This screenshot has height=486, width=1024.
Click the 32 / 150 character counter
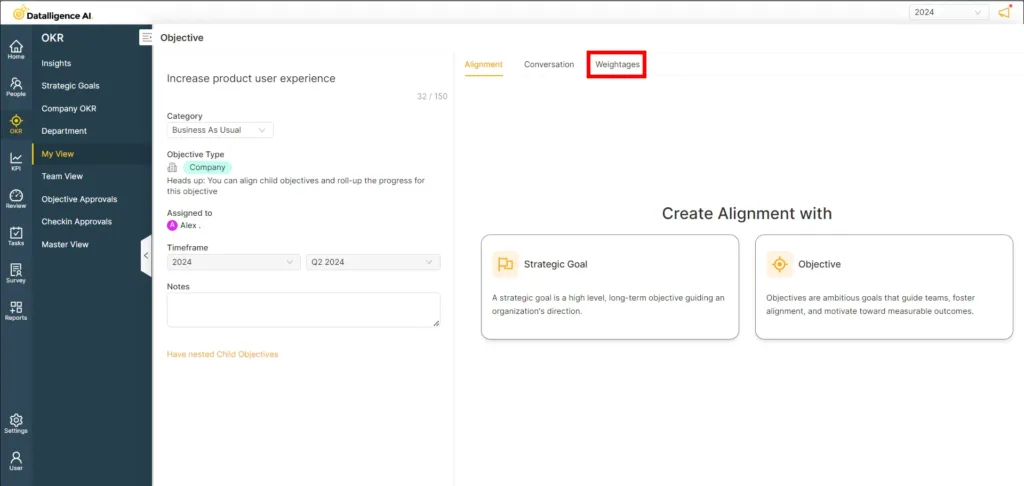click(432, 97)
